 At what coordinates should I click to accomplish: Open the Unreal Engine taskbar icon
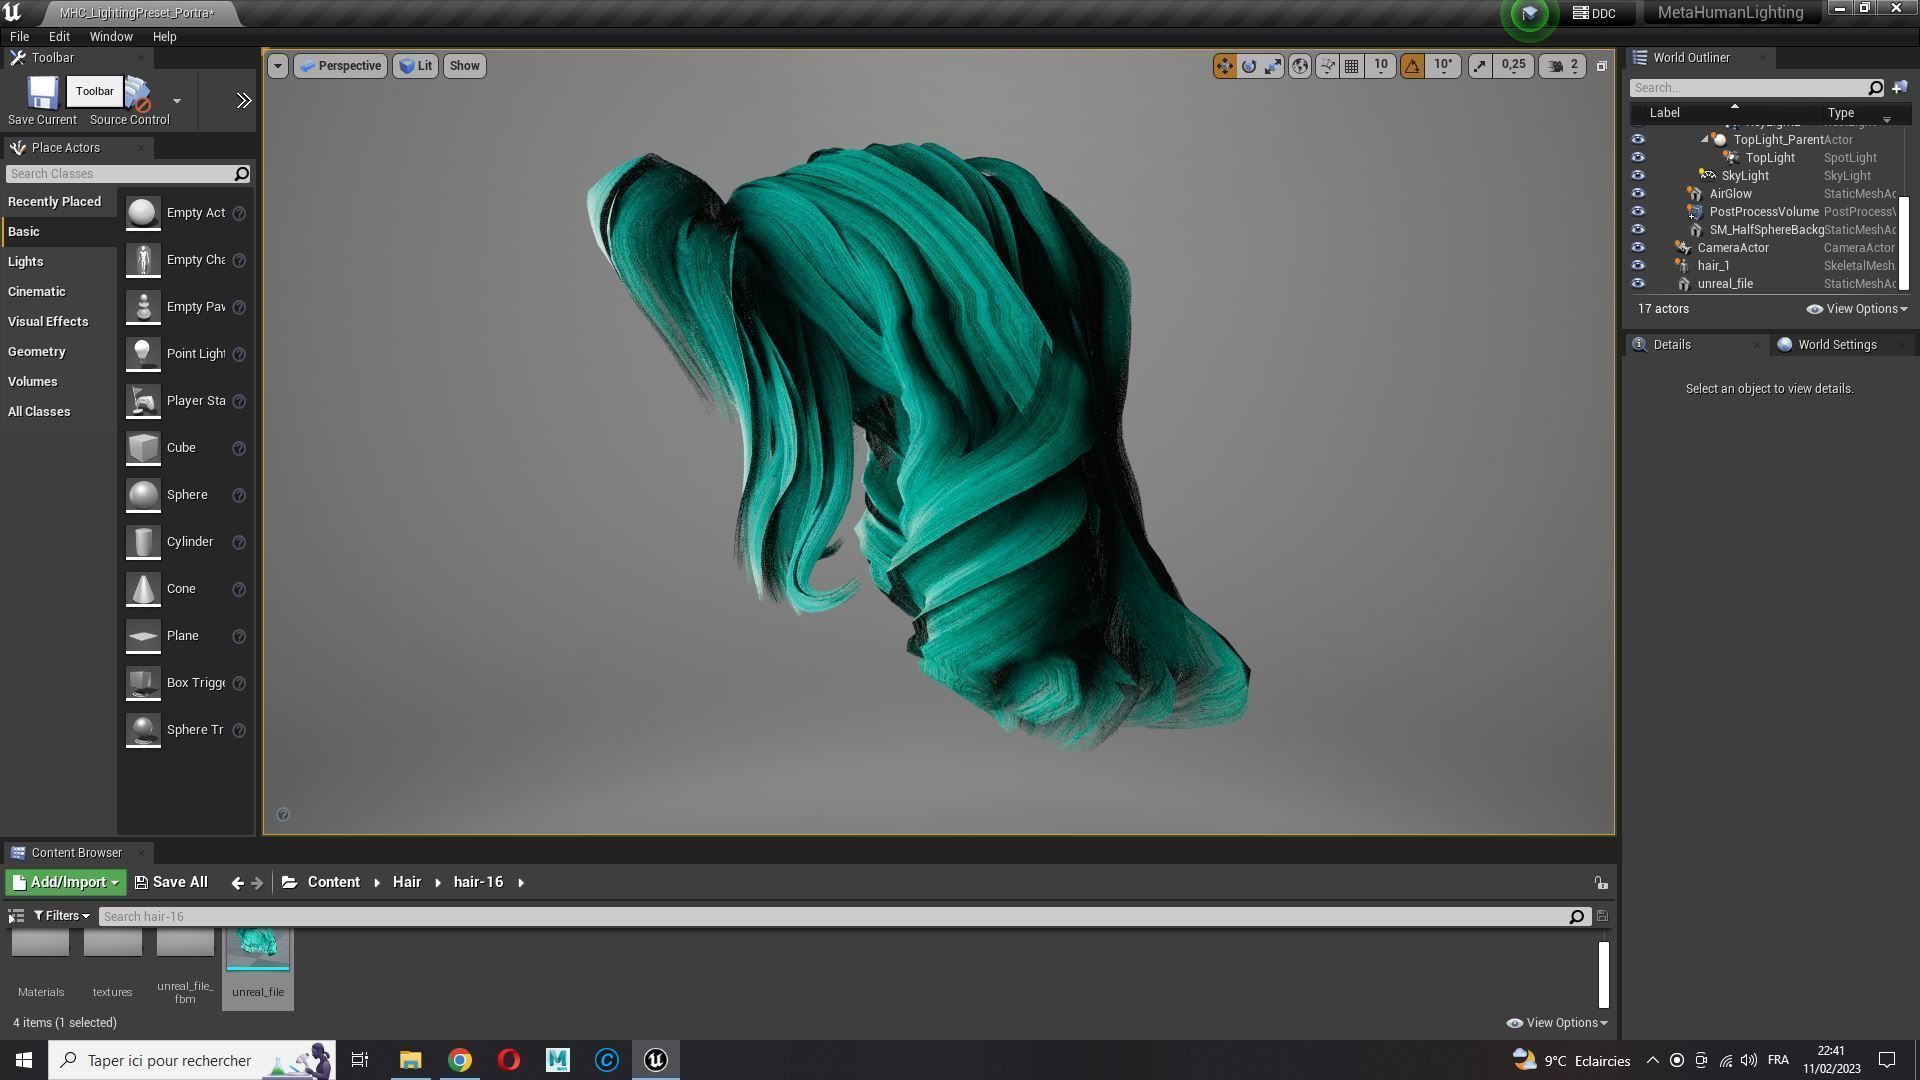click(x=656, y=1060)
